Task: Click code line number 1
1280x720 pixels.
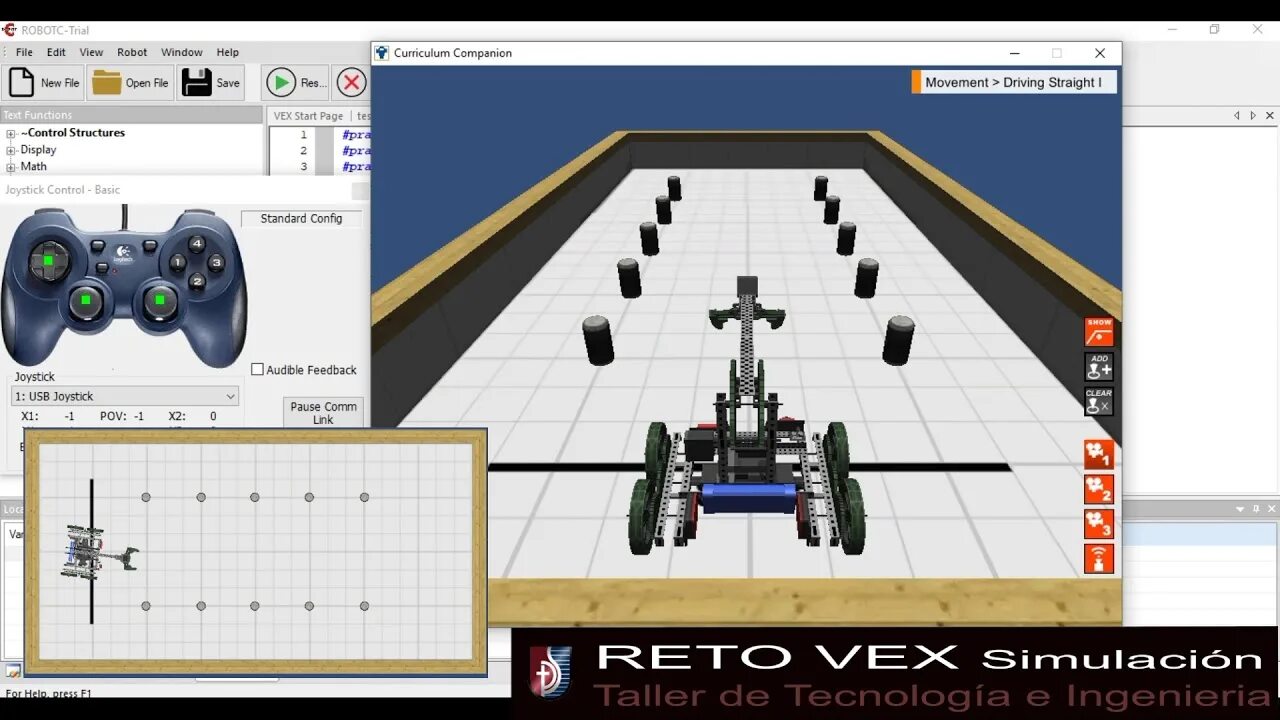Action: (304, 134)
